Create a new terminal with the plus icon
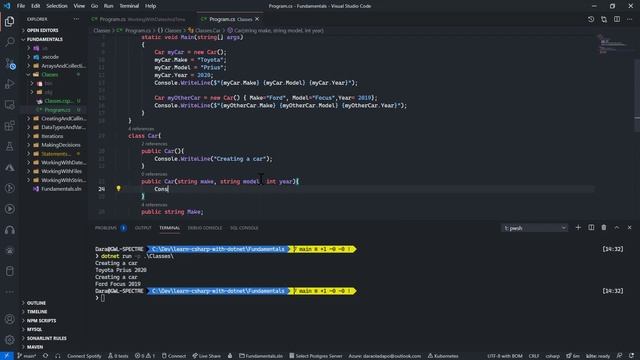The image size is (640, 360). (578, 228)
